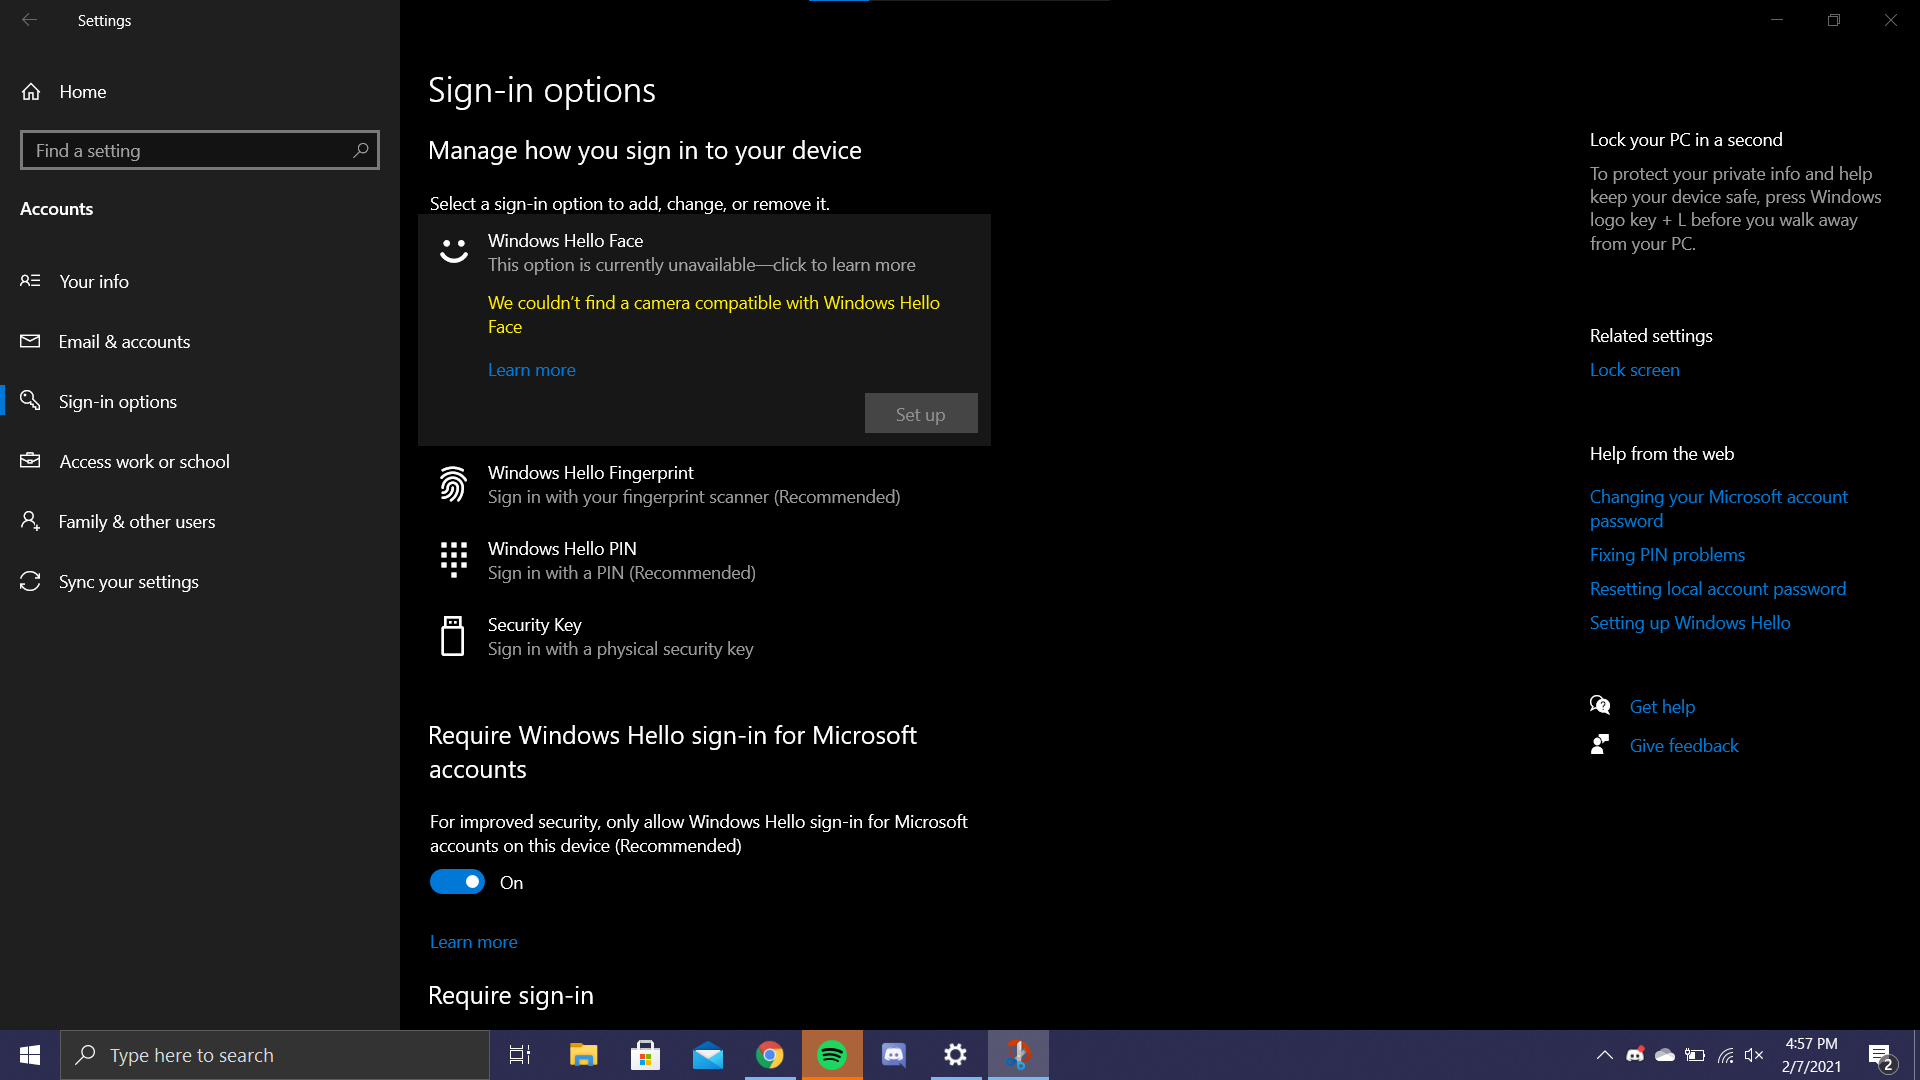Open Access work or school section
Screen dimensions: 1920x1080
click(x=200, y=461)
